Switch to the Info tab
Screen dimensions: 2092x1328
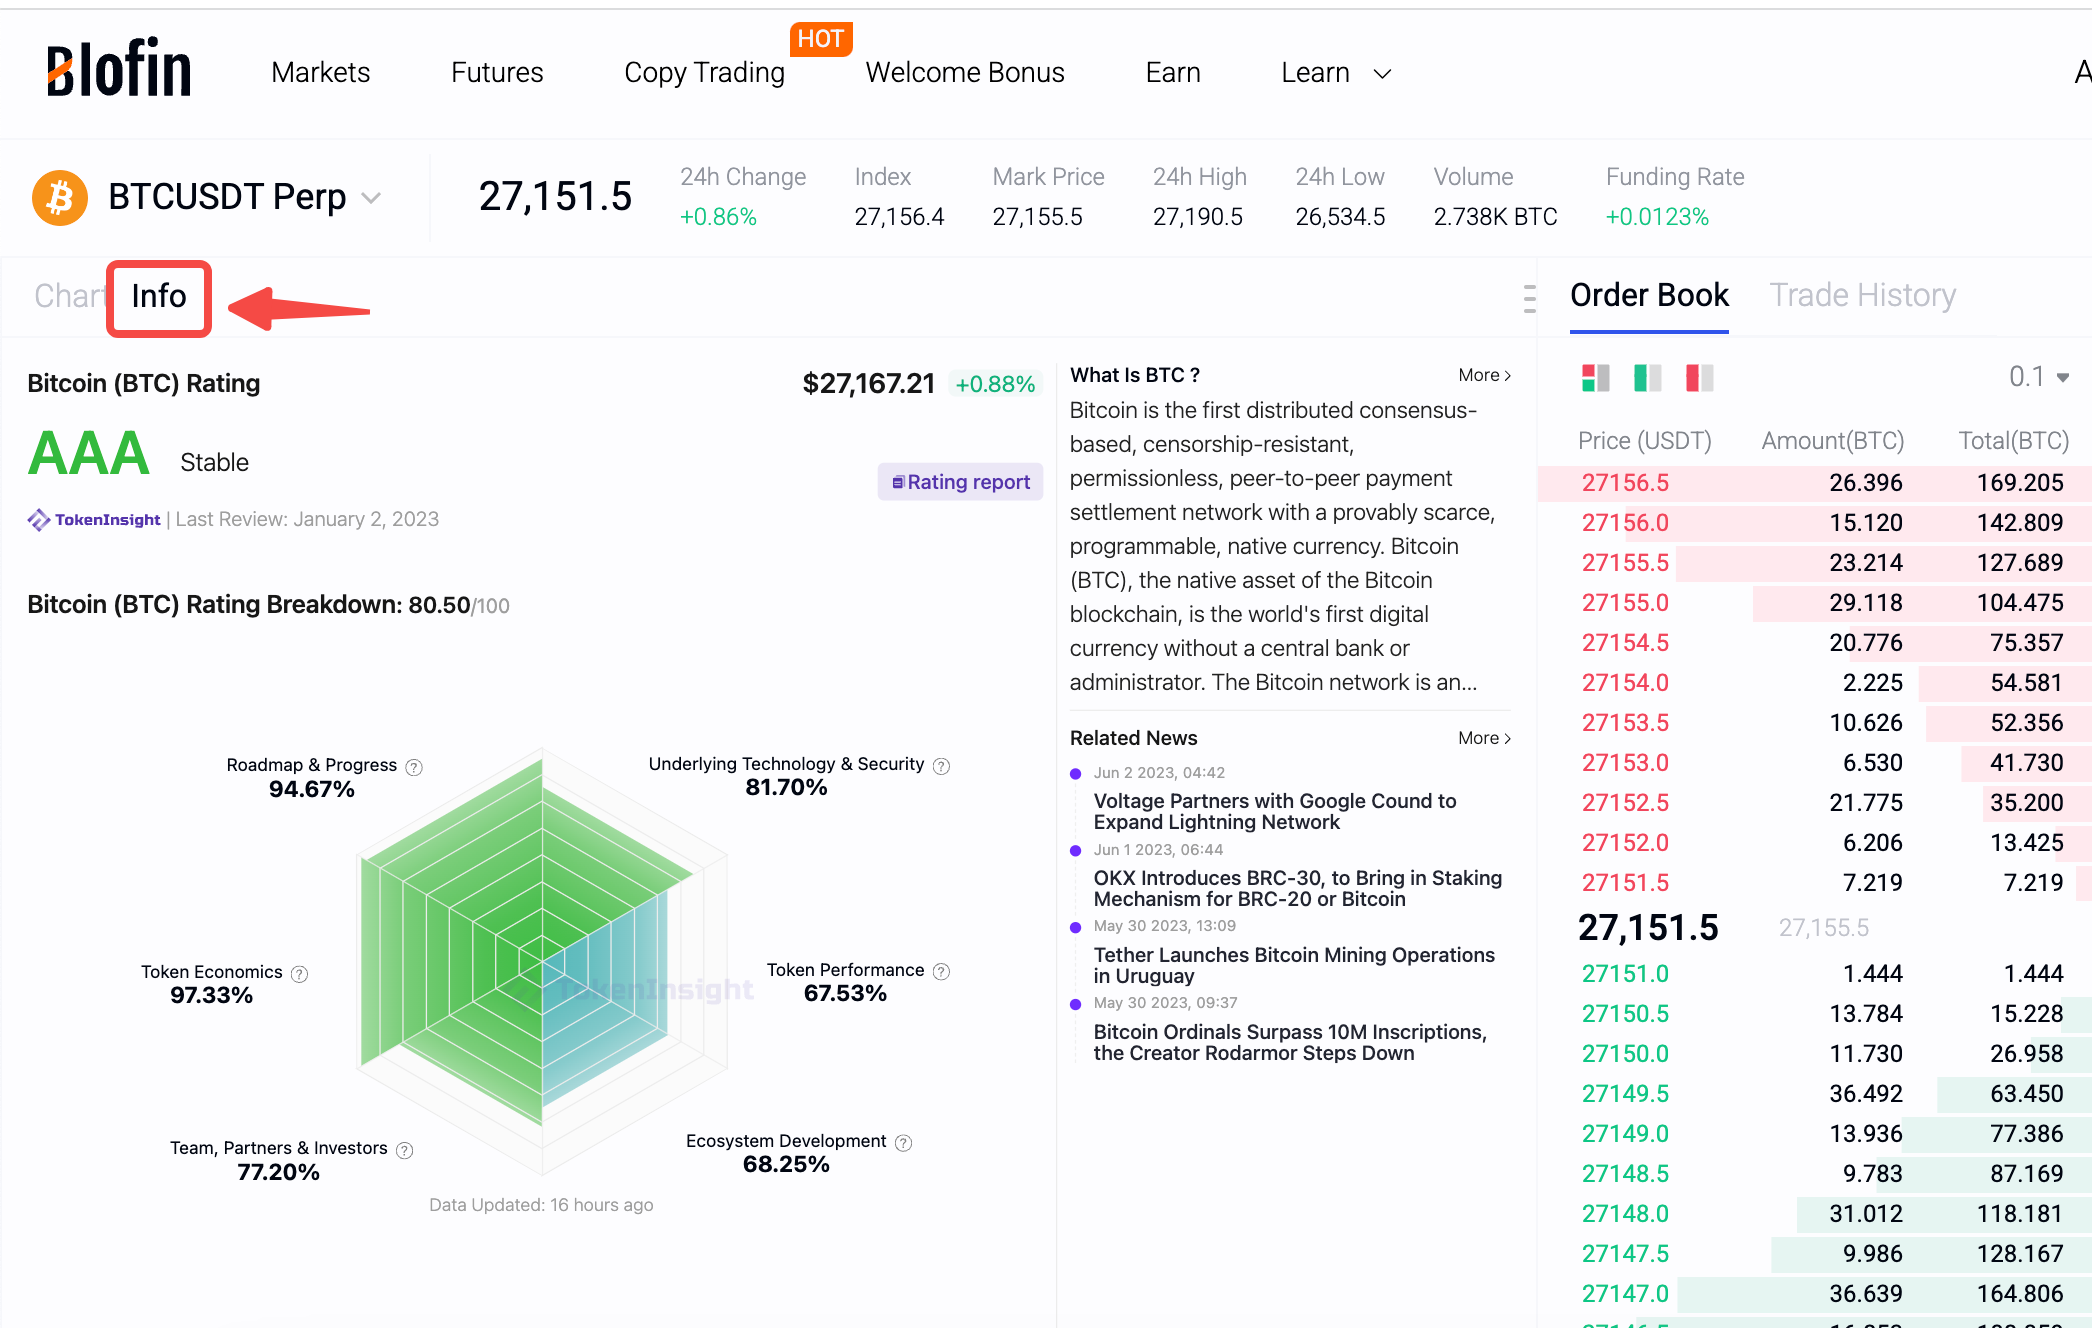tap(159, 296)
